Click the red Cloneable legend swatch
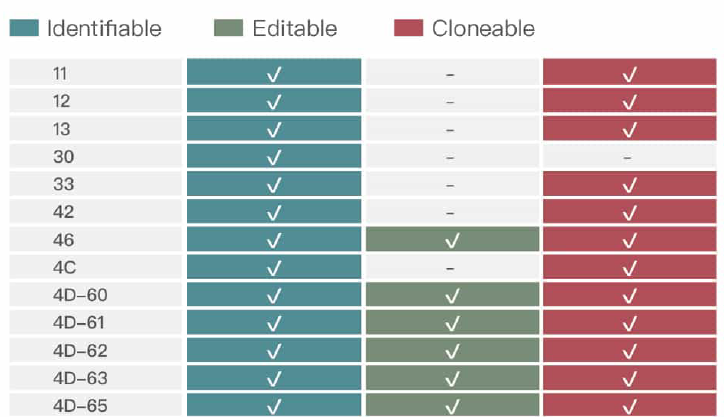The image size is (724, 417). pyautogui.click(x=408, y=28)
